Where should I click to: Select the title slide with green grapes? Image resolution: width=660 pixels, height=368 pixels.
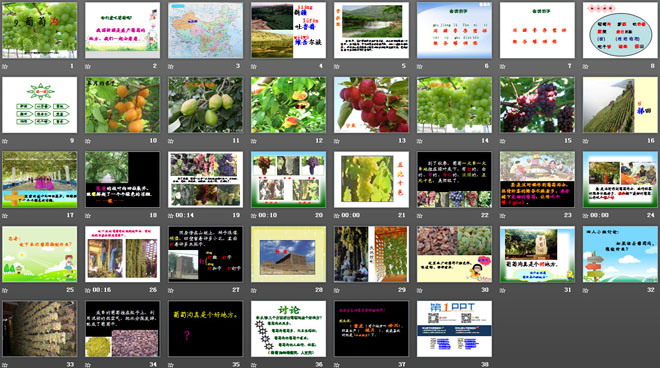click(x=40, y=30)
